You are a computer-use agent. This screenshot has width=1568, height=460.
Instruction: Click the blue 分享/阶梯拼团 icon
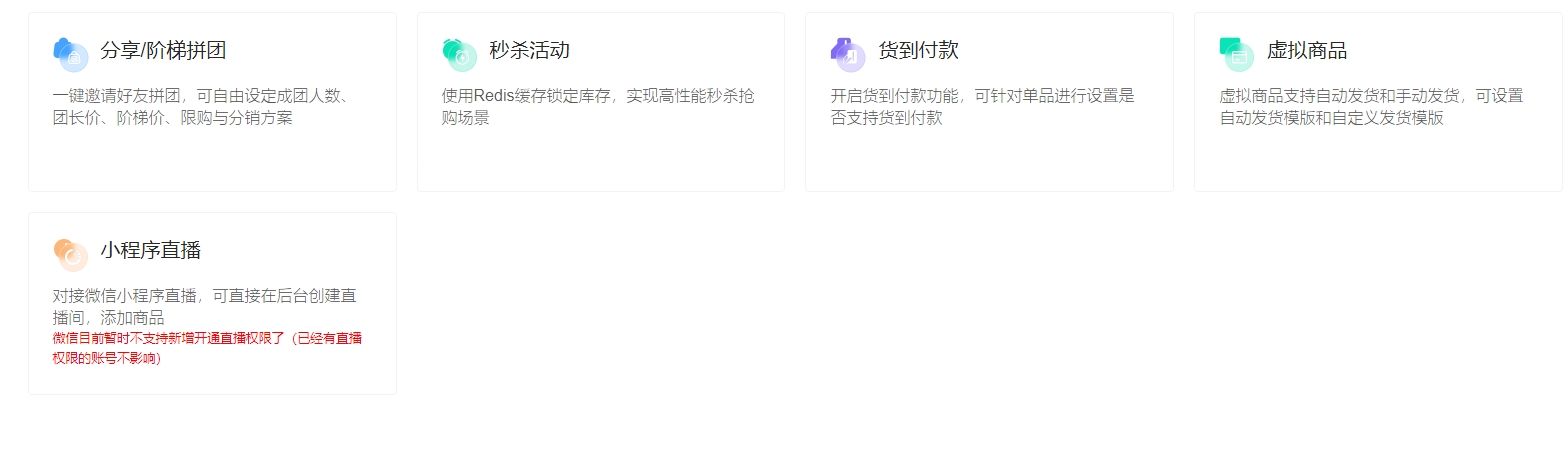click(71, 54)
